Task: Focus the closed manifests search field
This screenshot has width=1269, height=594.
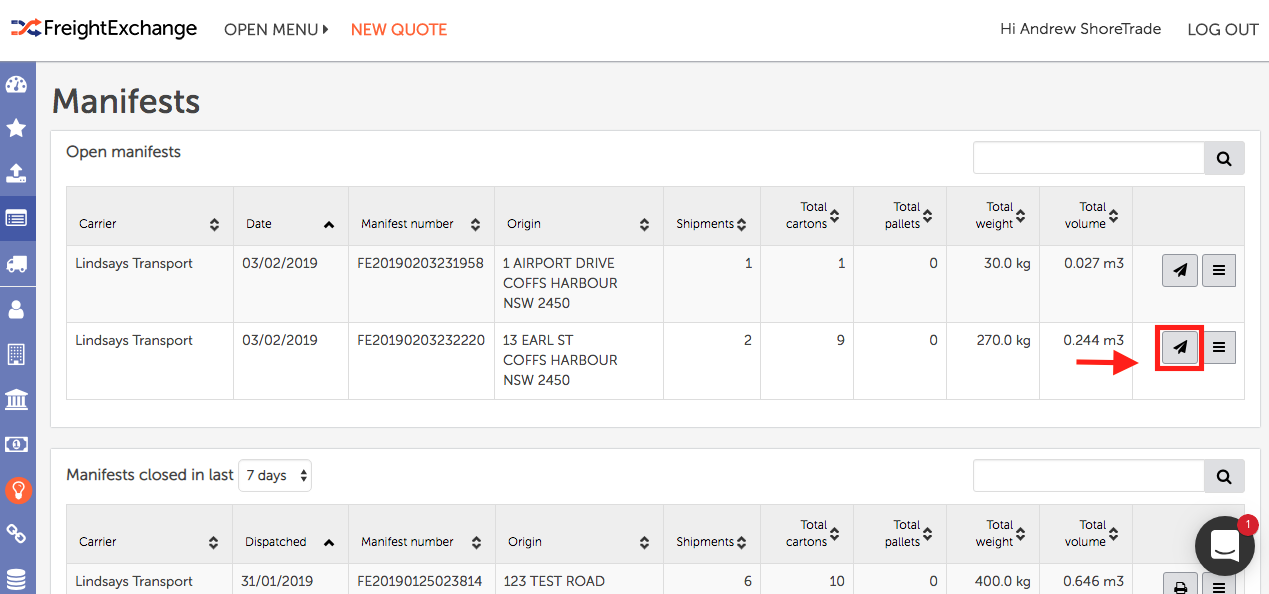Action: coord(1089,476)
